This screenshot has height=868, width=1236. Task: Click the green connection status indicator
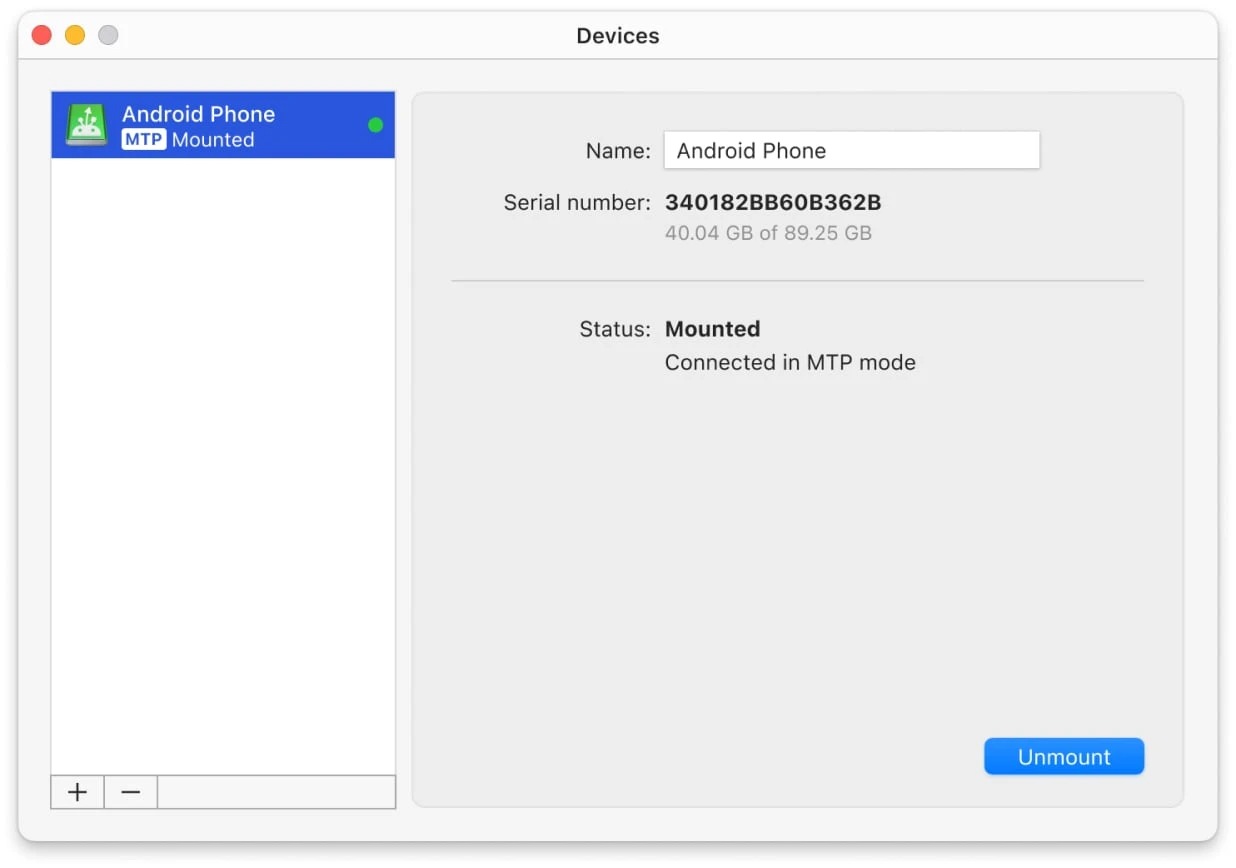click(375, 125)
